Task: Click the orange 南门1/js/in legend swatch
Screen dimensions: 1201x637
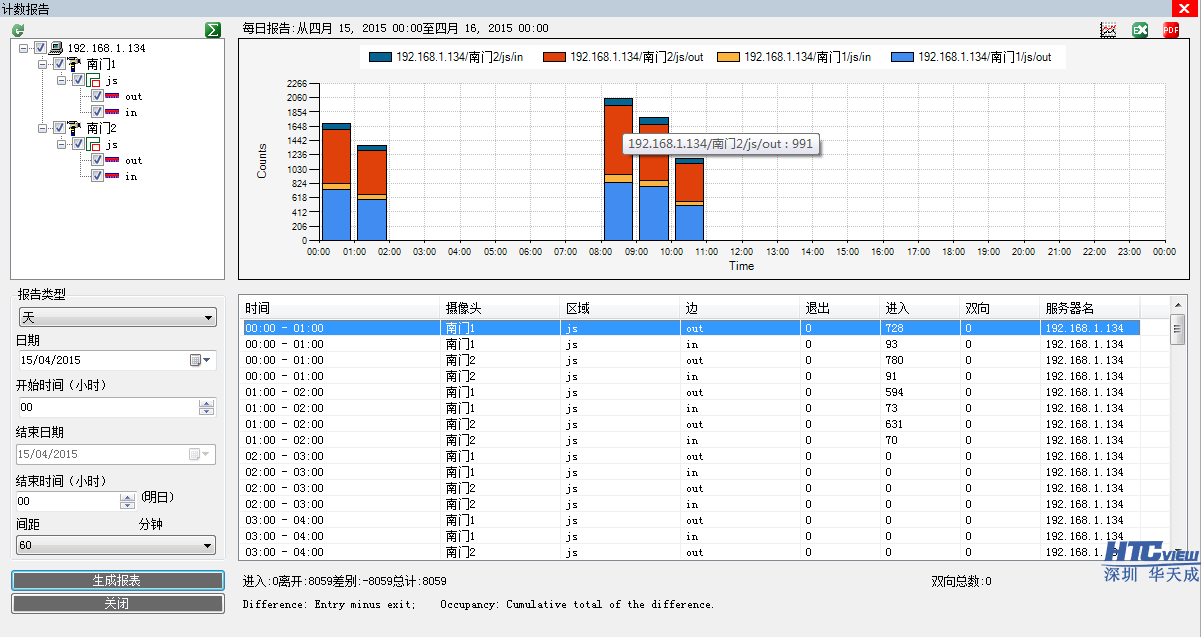Action: [x=729, y=57]
